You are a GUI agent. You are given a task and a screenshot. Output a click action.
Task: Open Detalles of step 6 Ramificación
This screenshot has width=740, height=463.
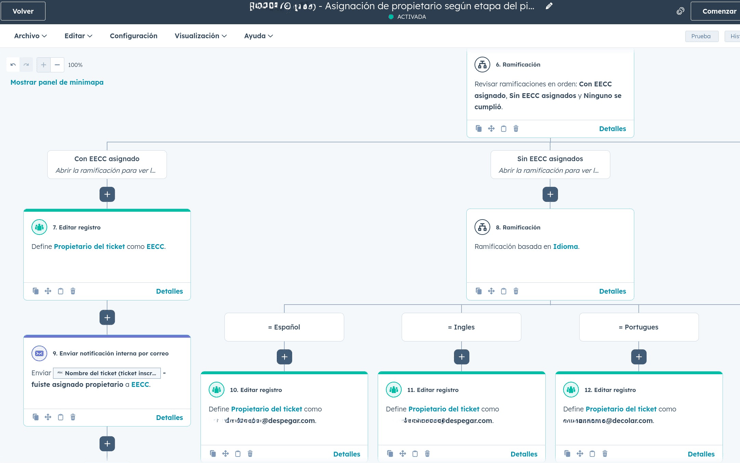[x=612, y=128]
